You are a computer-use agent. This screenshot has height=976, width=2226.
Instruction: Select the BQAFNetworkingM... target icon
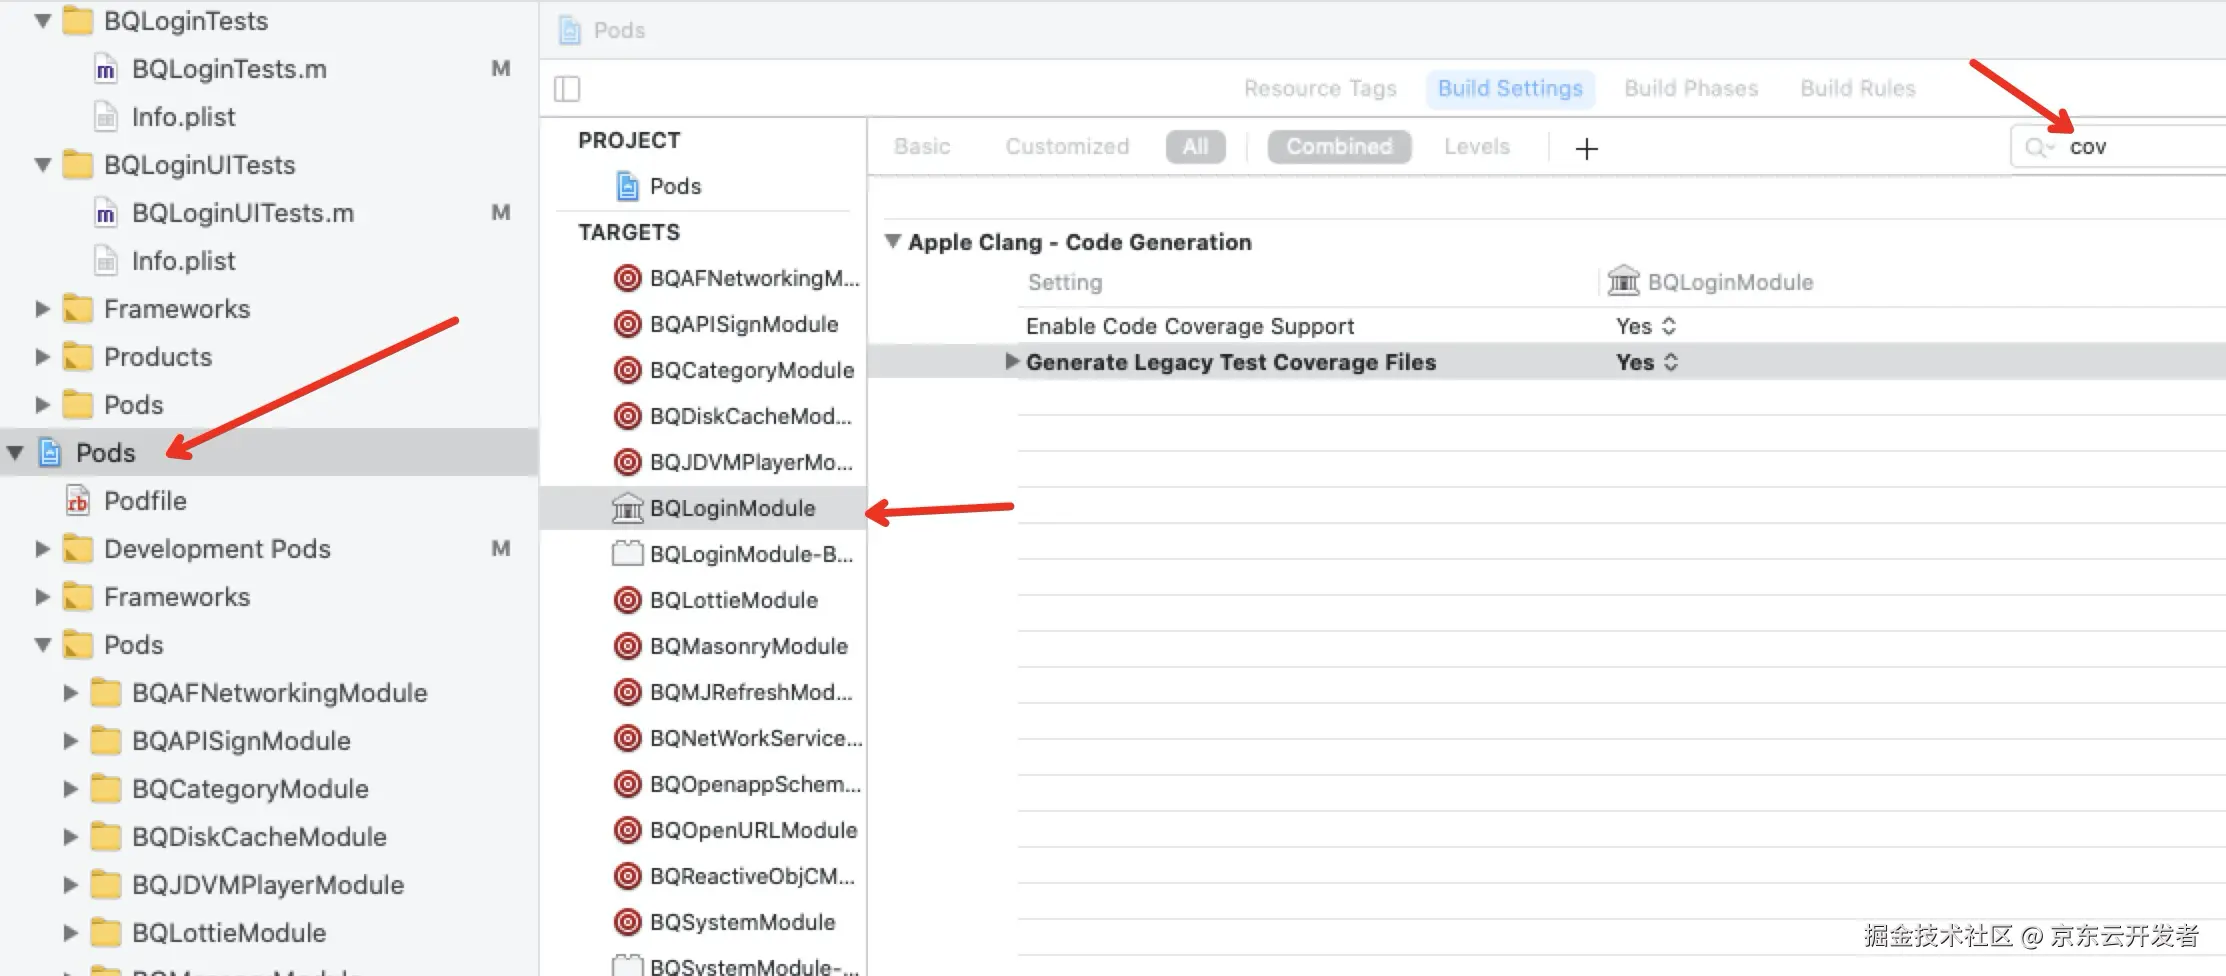coord(627,278)
